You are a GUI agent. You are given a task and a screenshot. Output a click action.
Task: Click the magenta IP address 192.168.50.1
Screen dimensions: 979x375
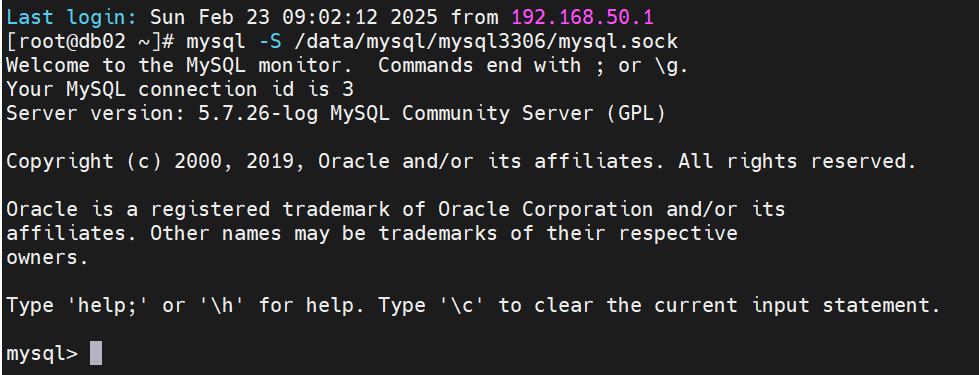[583, 17]
